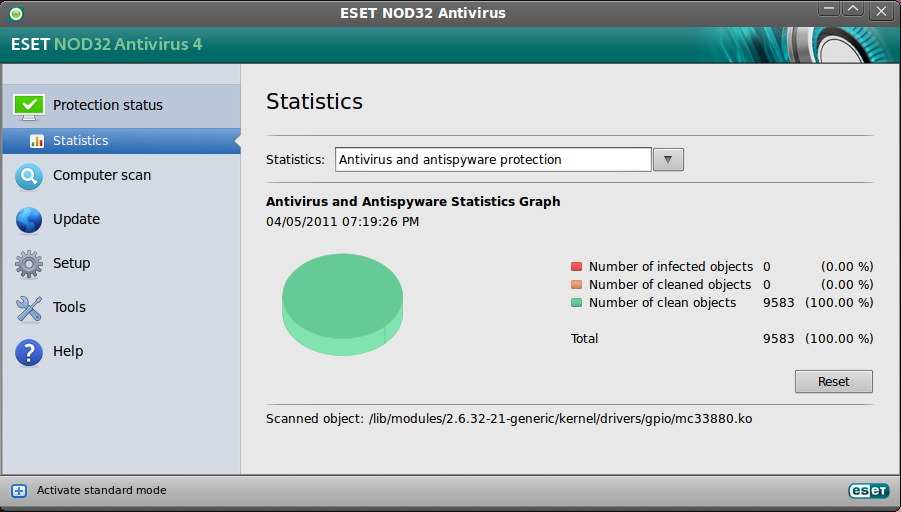Open Protection status section
This screenshot has width=901, height=512.
coord(122,106)
